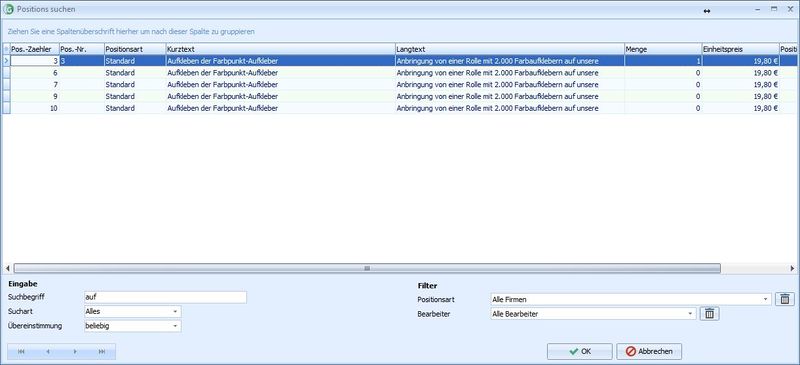800x365 pixels.
Task: Click Standard cell in row 6
Action: (x=135, y=73)
